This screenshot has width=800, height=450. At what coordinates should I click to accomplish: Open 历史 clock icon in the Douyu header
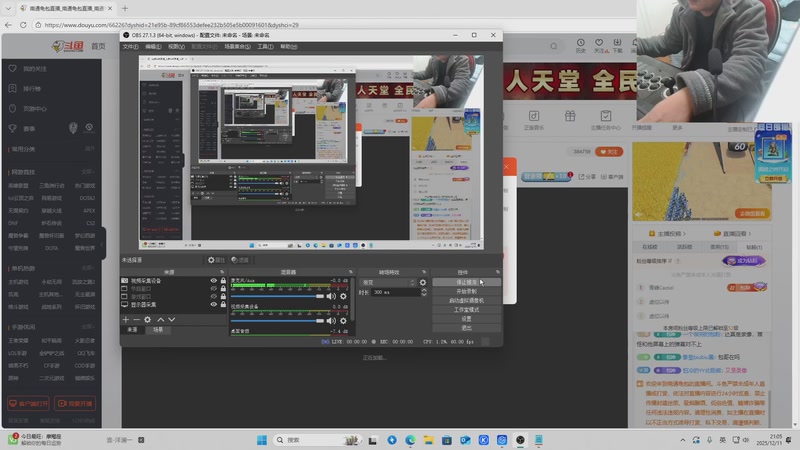coord(581,45)
